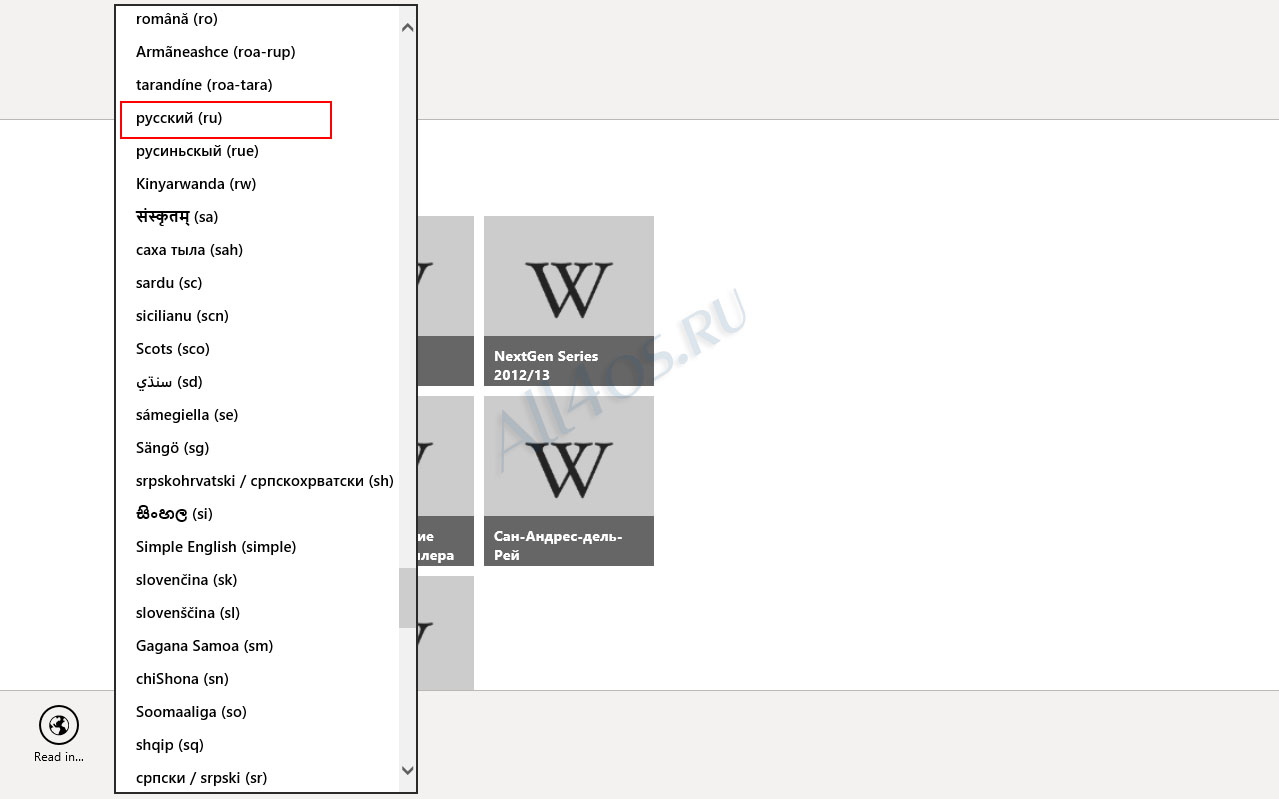Click the language list scrollbar thumb

pos(407,598)
